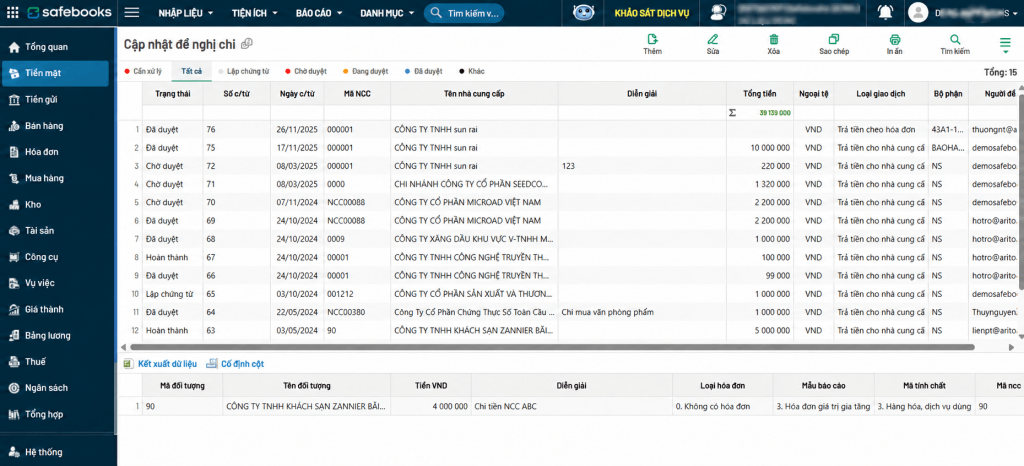Click the 4 000 000 Tiền VND cell
The image size is (1024, 466).
point(430,407)
